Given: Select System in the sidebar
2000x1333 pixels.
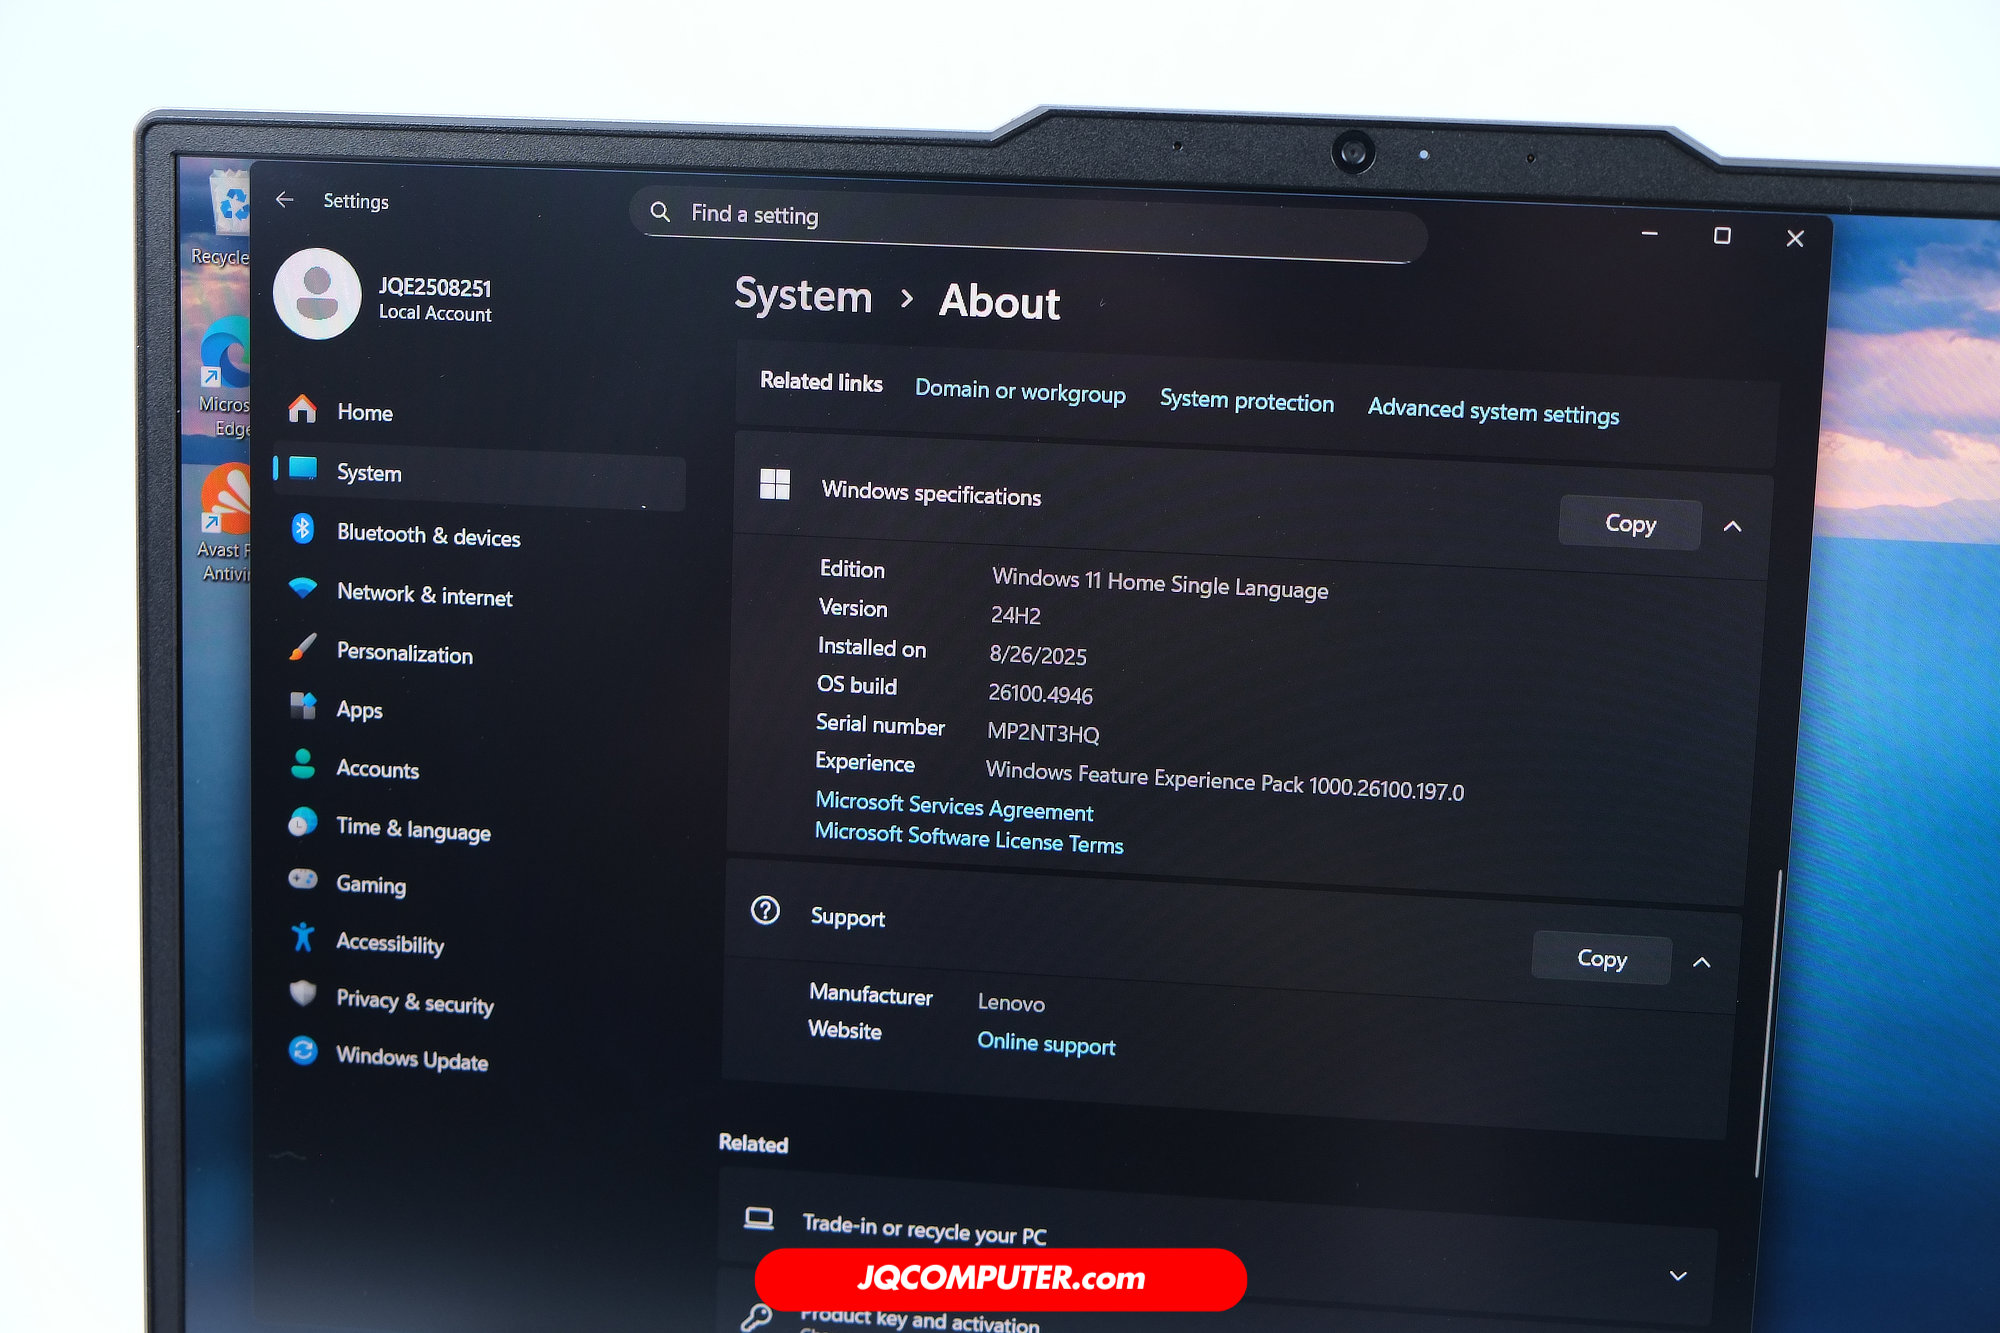Looking at the screenshot, I should [480, 476].
